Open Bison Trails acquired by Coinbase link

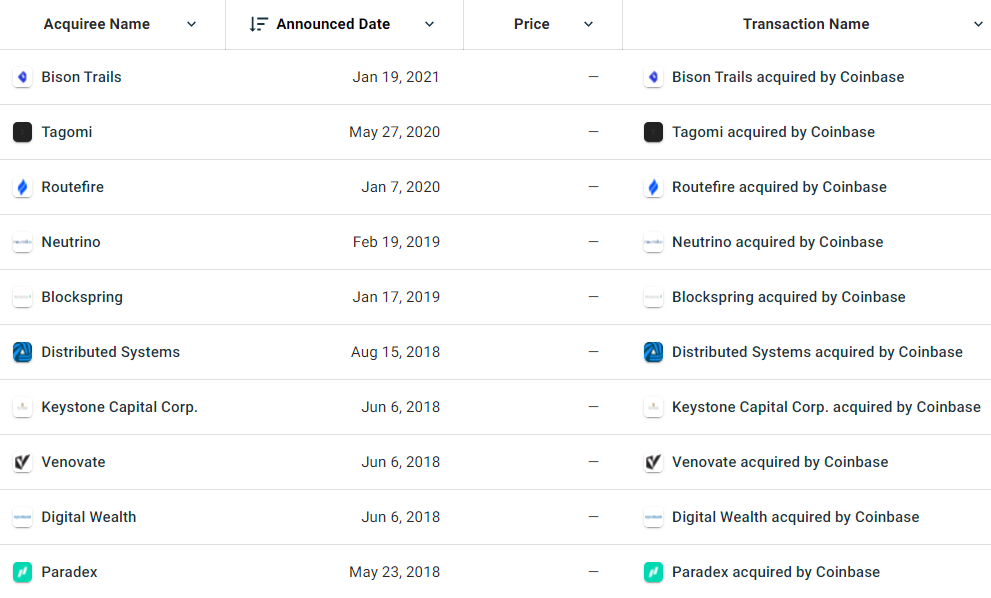coord(787,77)
